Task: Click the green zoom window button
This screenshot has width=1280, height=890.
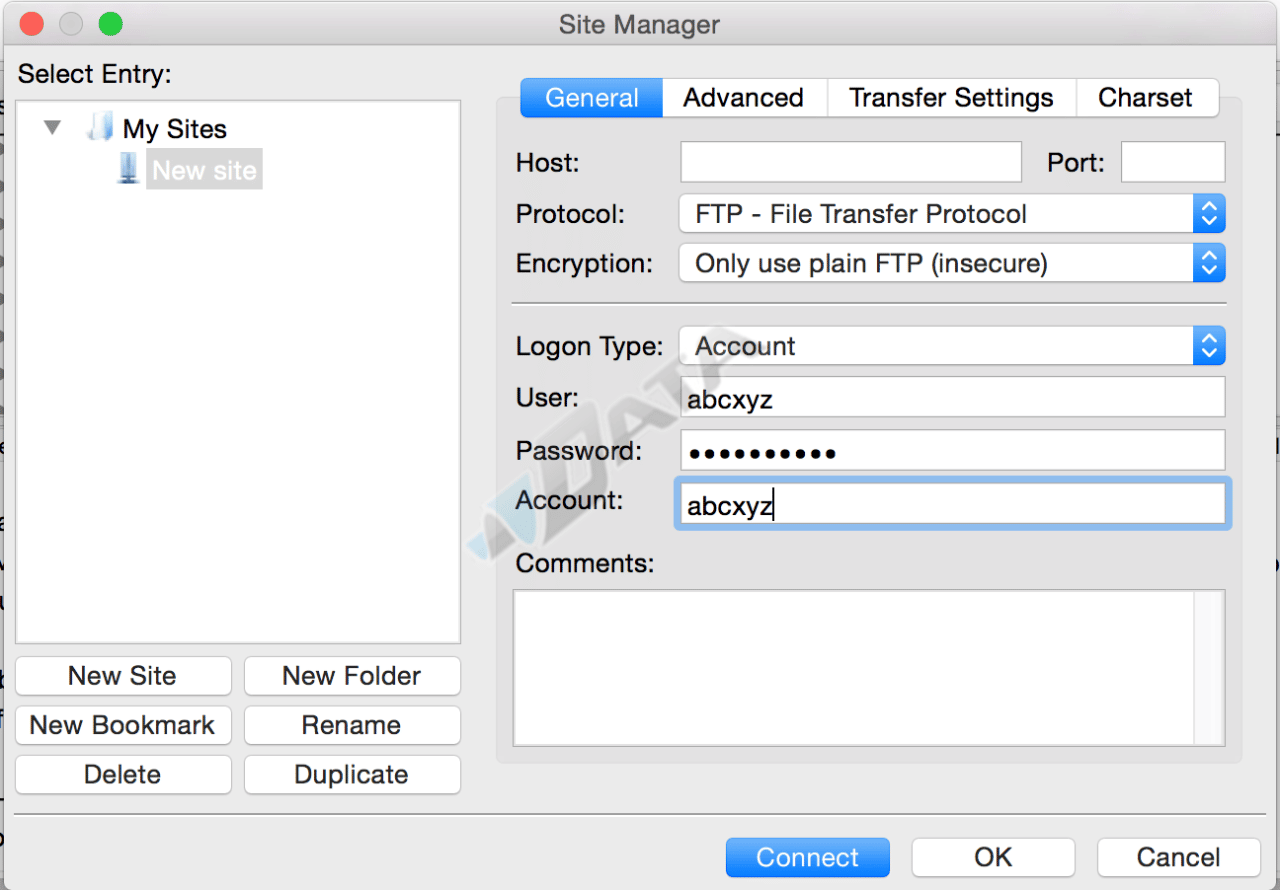Action: (110, 23)
